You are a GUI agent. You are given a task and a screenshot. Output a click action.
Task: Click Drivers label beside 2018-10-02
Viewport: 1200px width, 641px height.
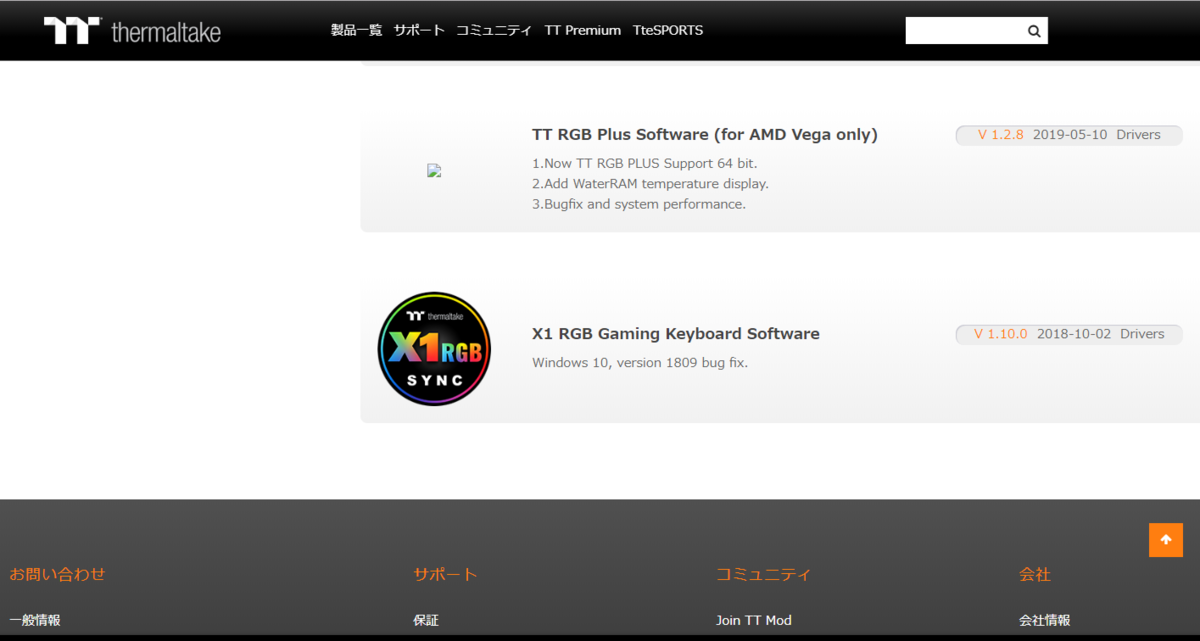pos(1142,334)
